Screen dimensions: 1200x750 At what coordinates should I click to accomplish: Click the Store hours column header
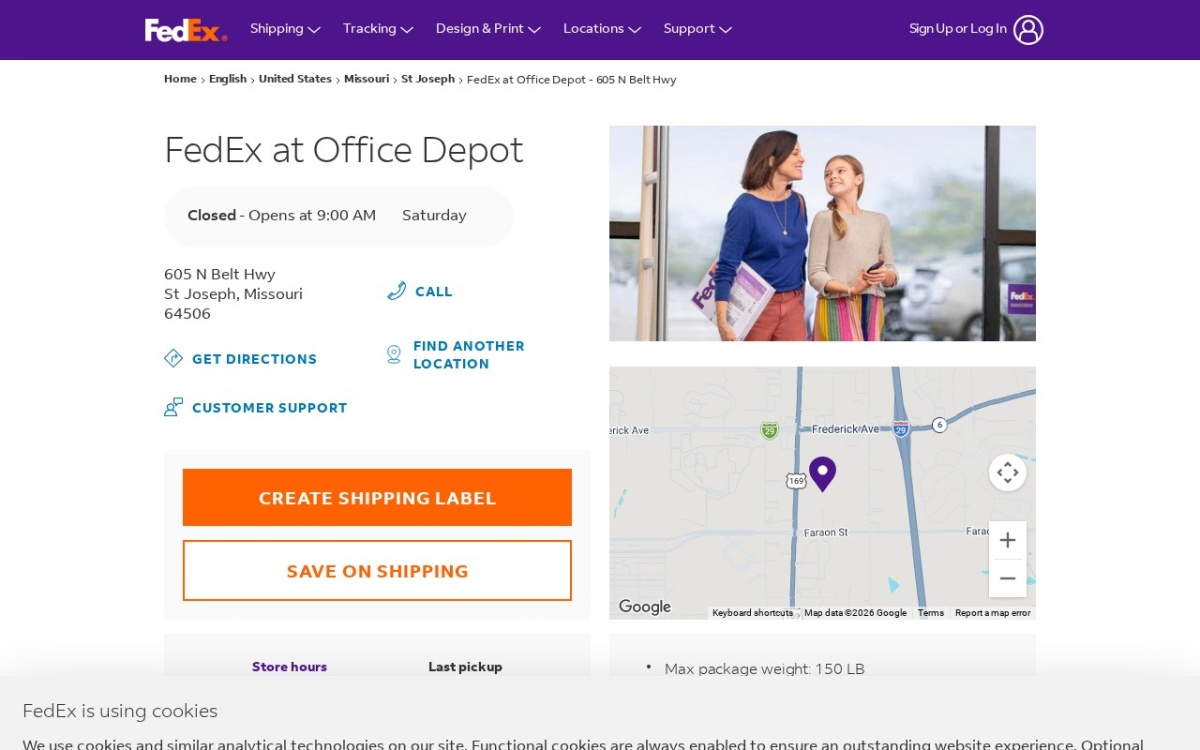click(x=289, y=667)
